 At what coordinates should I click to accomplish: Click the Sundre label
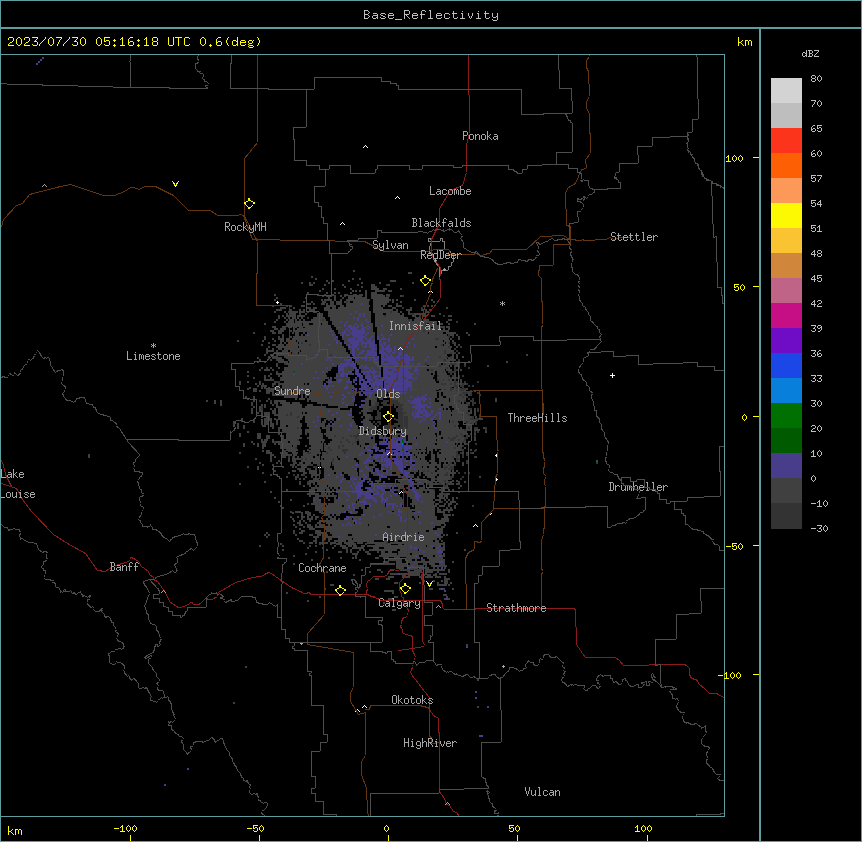click(x=292, y=391)
